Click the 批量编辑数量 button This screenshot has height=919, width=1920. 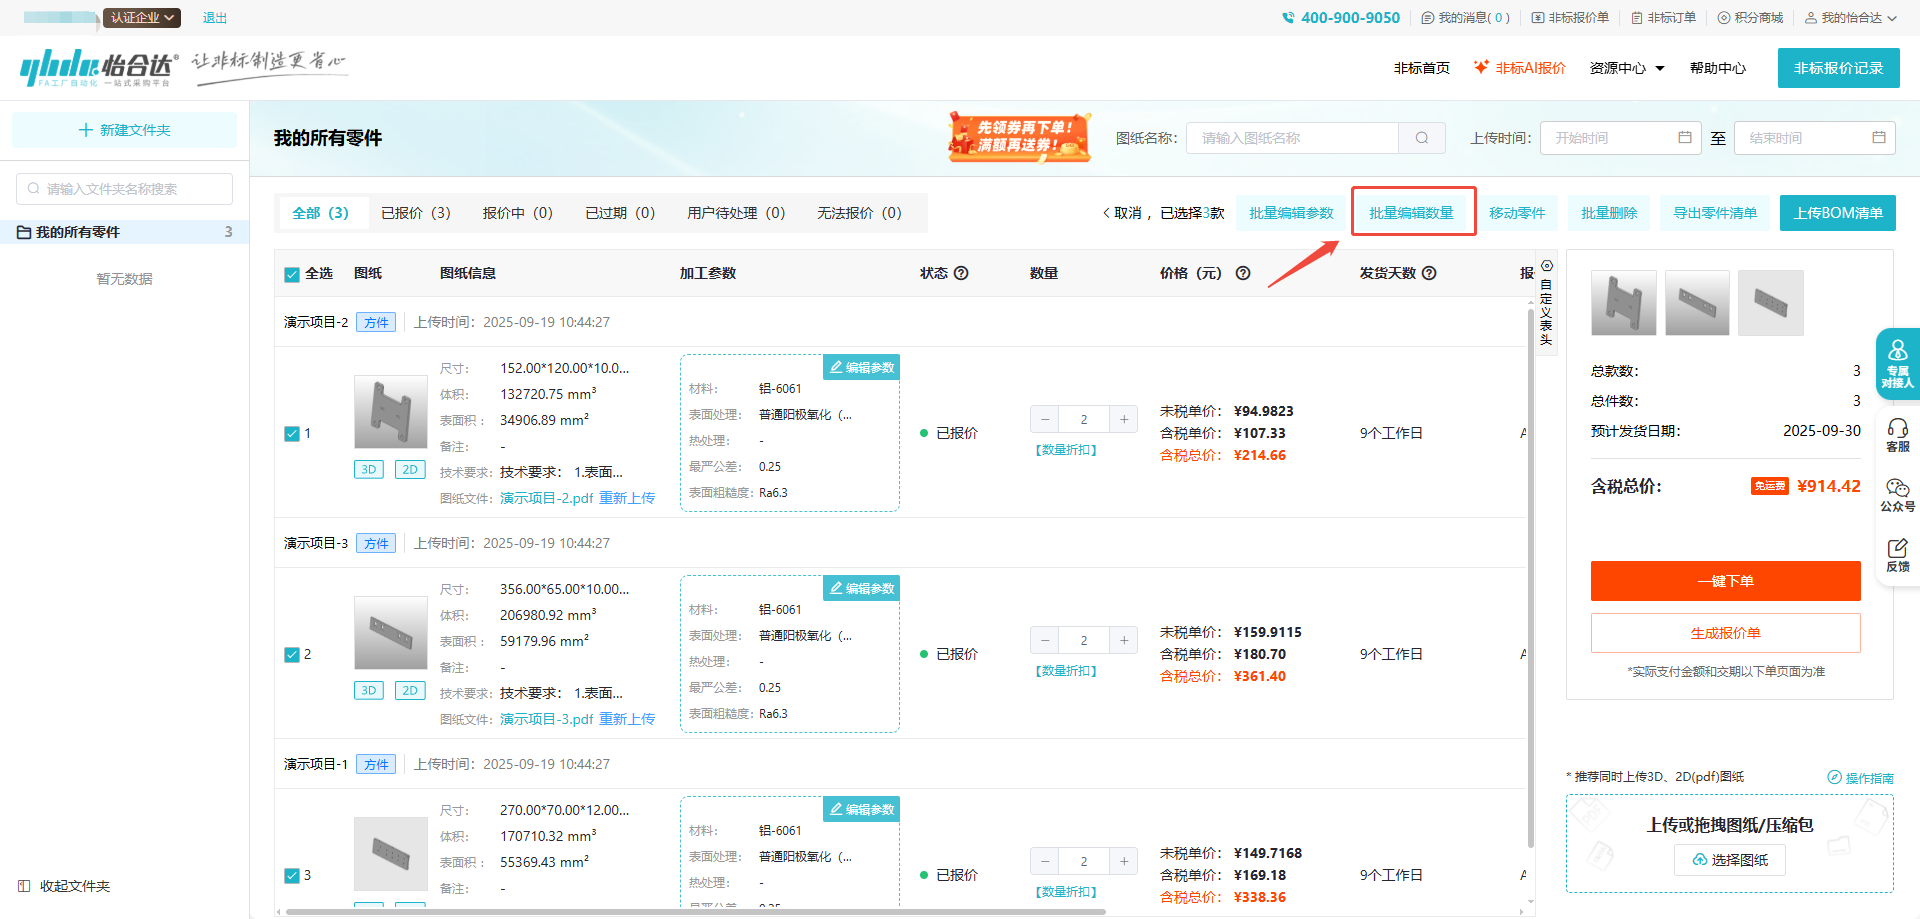pos(1411,213)
